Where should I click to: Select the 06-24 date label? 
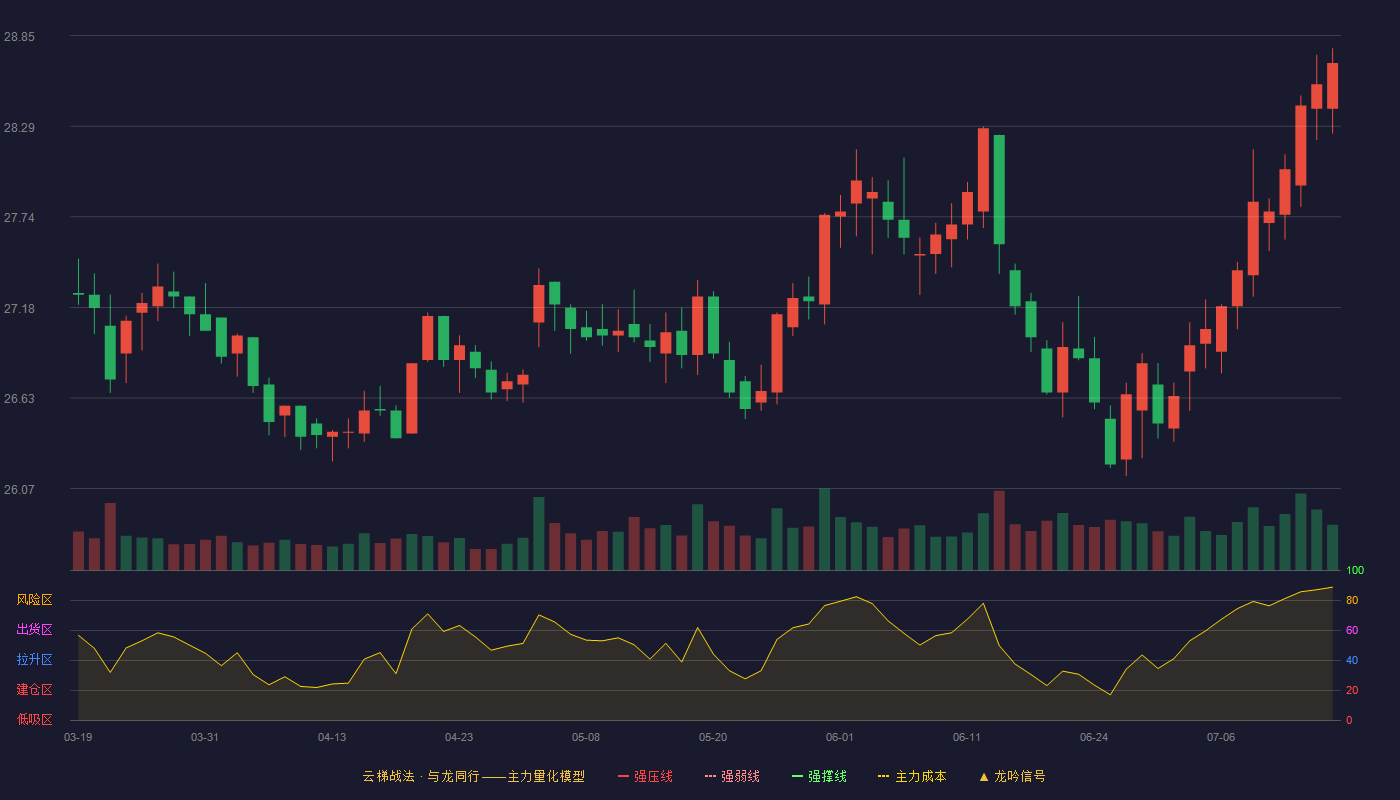coord(1094,737)
